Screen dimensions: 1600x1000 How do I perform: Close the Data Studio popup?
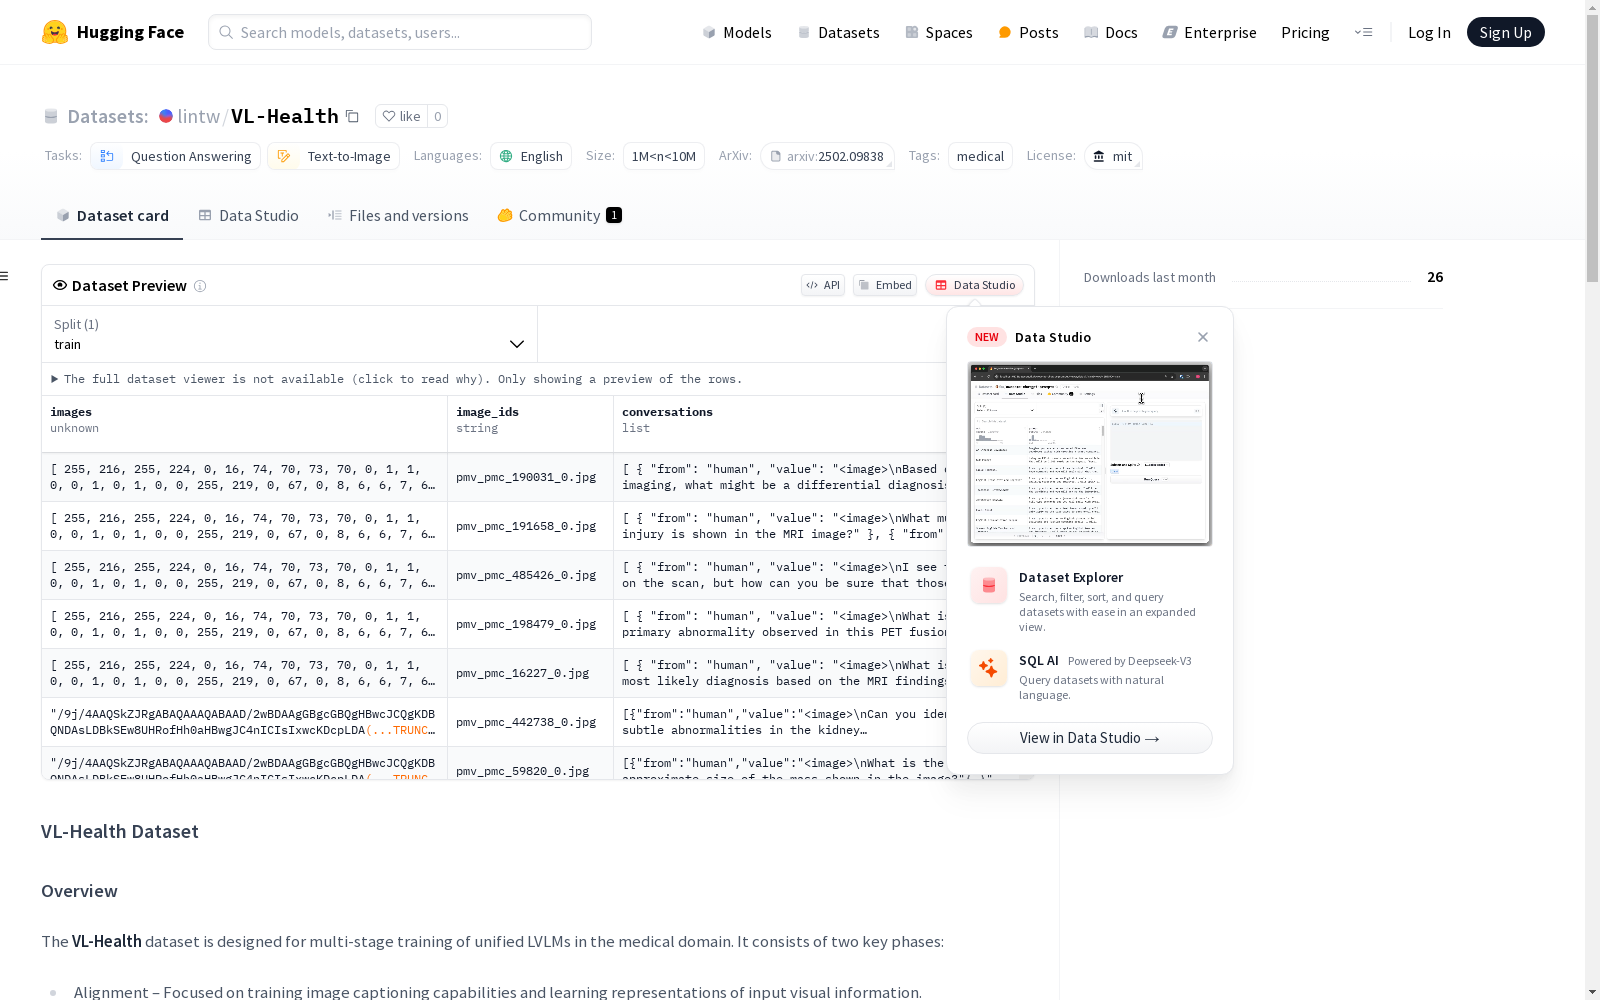click(x=1203, y=337)
